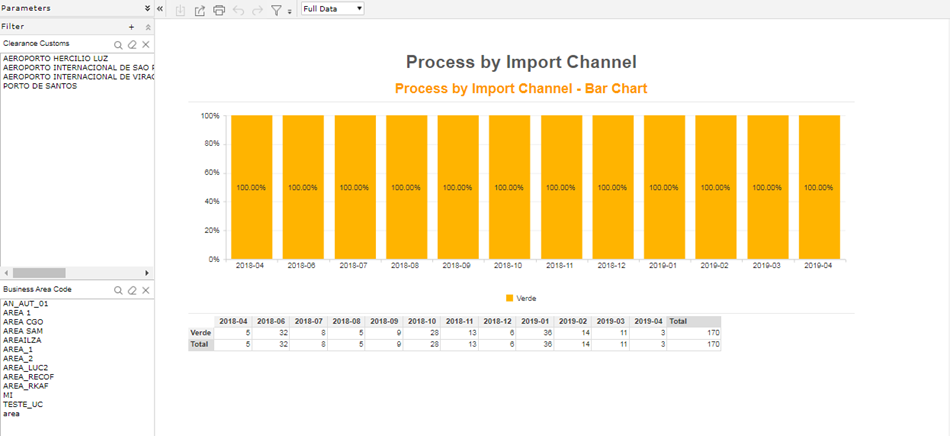Select TESTE_UC business area code
The width and height of the screenshot is (950, 436).
[23, 404]
